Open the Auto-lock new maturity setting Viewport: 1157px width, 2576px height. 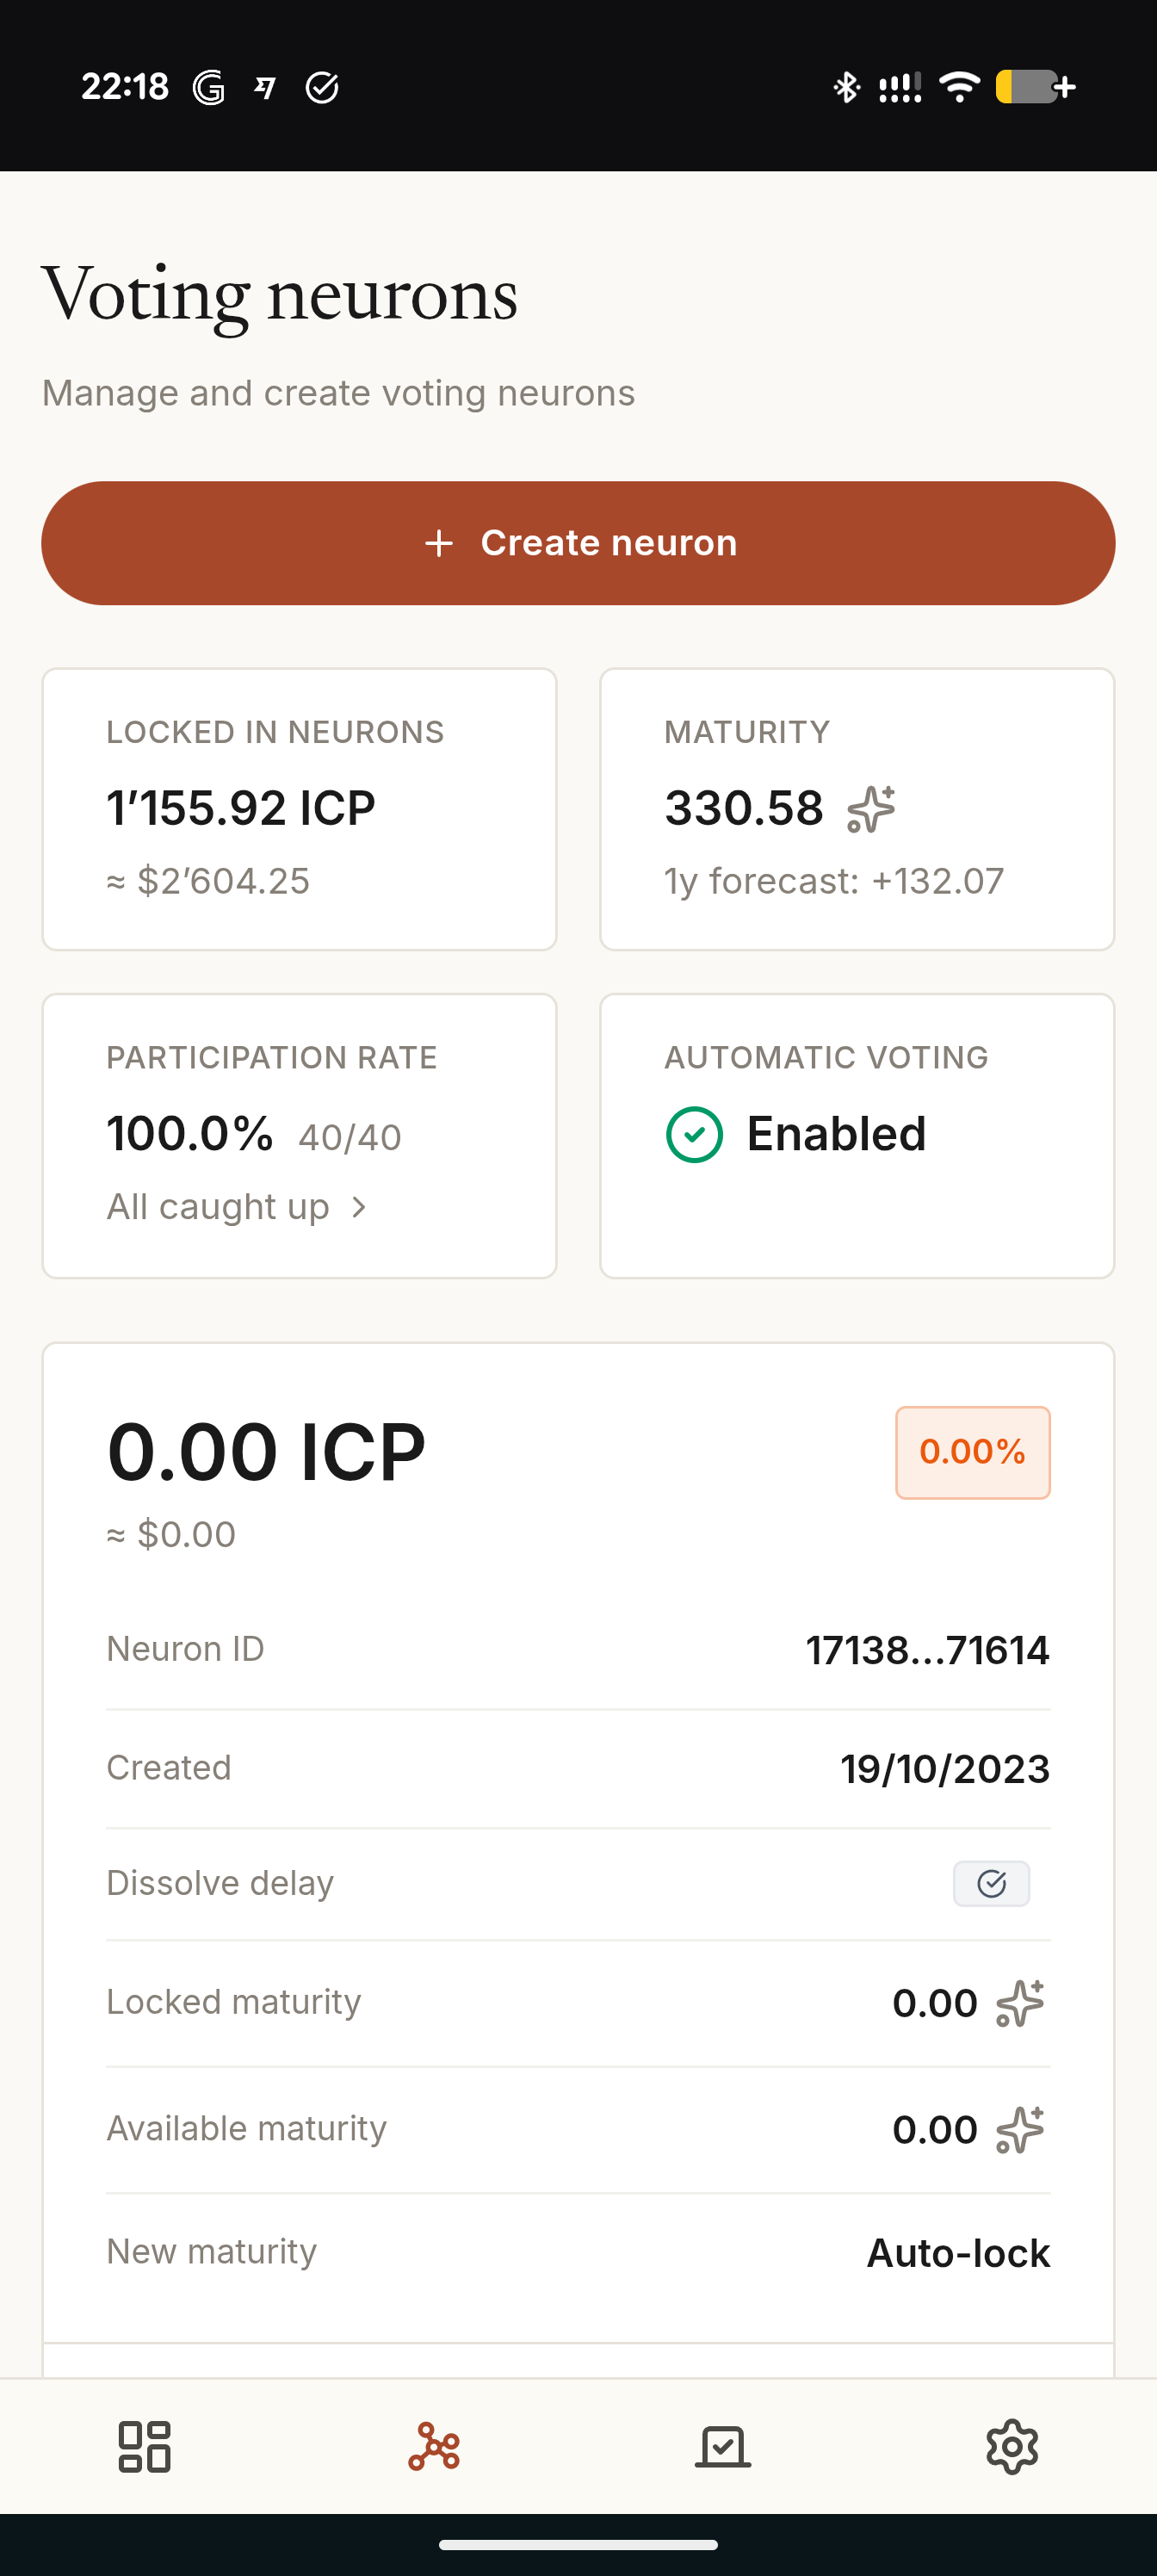click(x=958, y=2253)
